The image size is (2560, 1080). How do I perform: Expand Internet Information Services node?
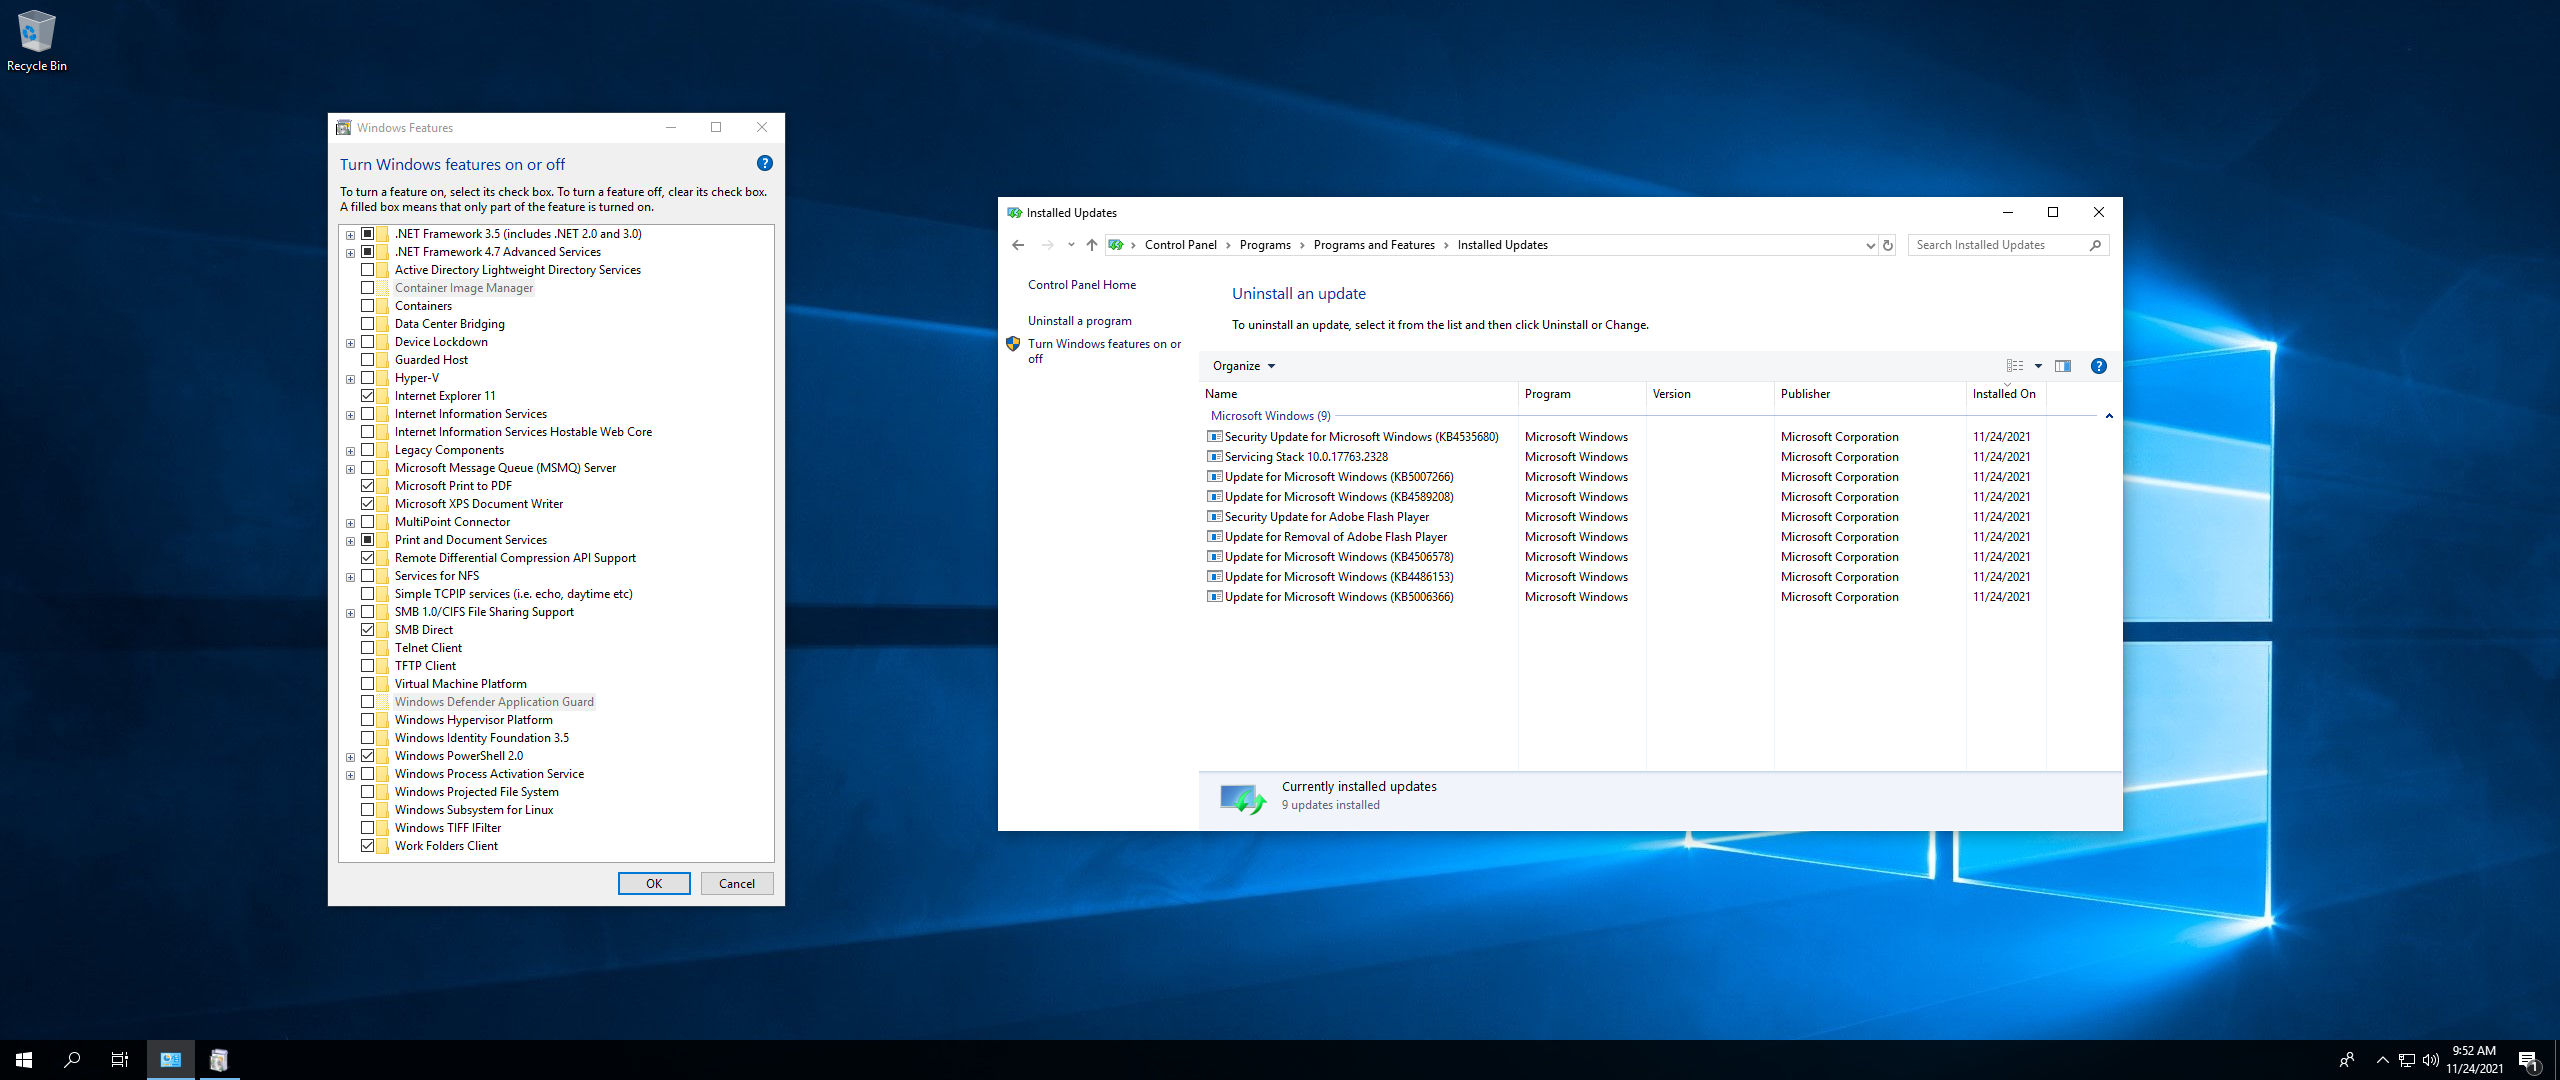(x=350, y=415)
